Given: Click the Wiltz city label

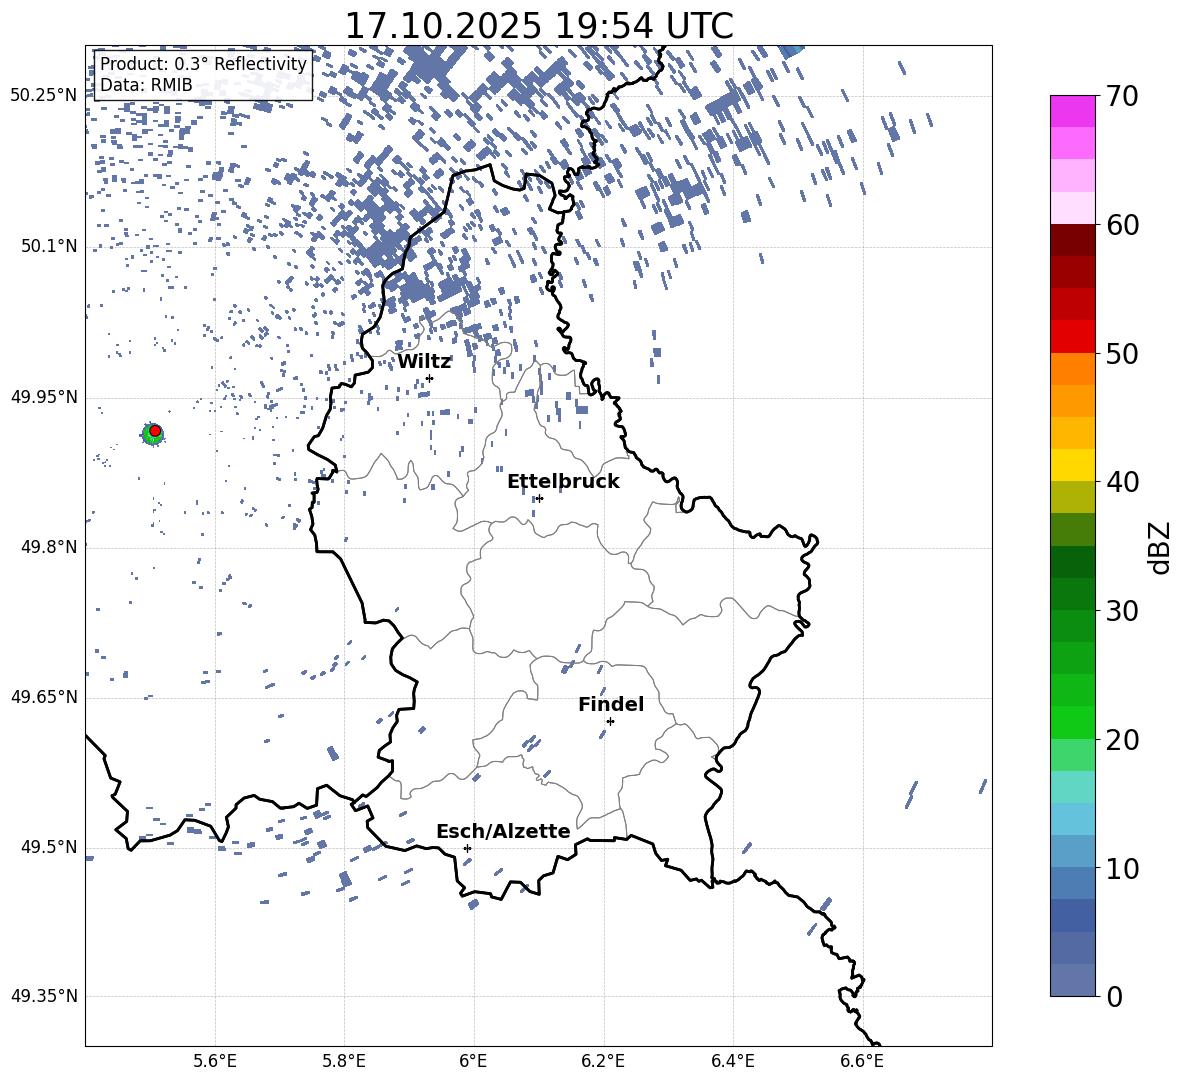Looking at the screenshot, I should coord(424,361).
